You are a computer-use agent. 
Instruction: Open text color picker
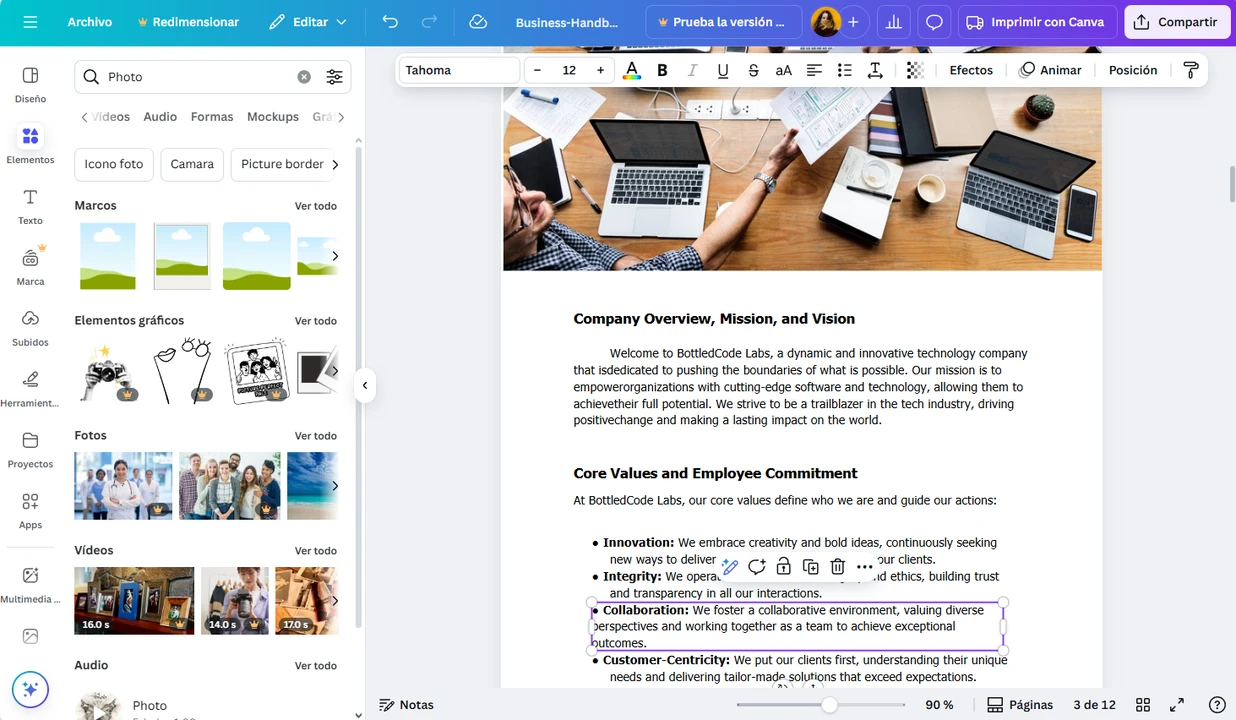click(x=632, y=70)
